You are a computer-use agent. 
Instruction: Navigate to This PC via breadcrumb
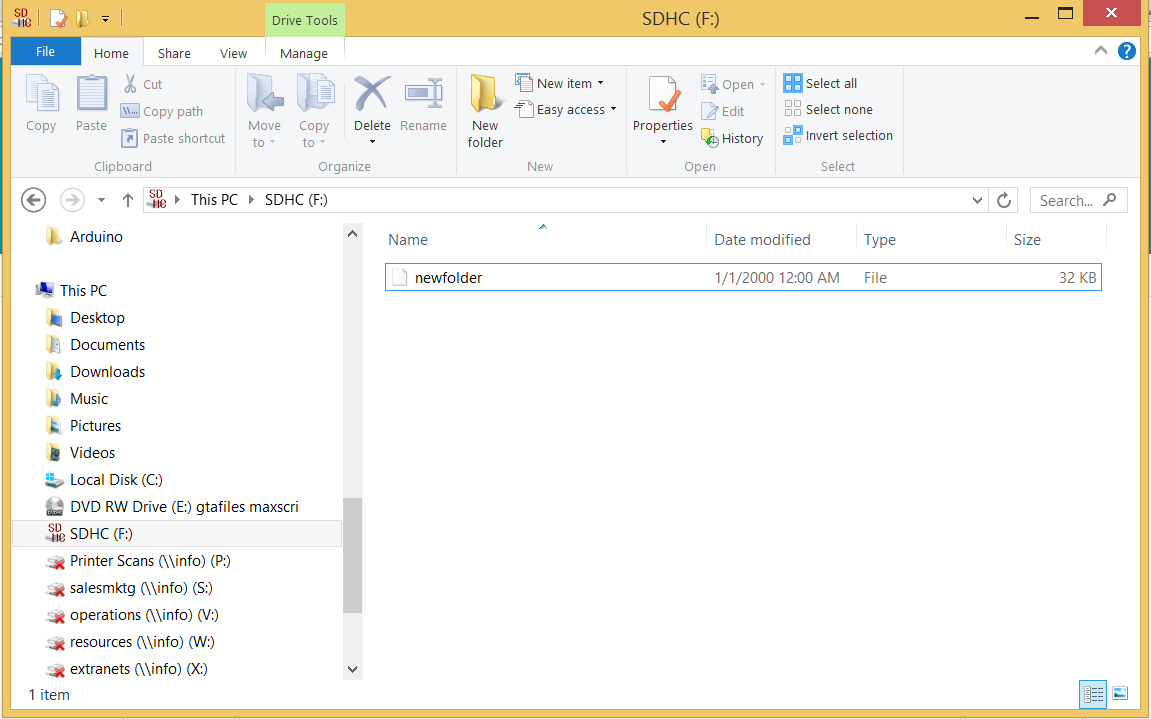pos(214,199)
